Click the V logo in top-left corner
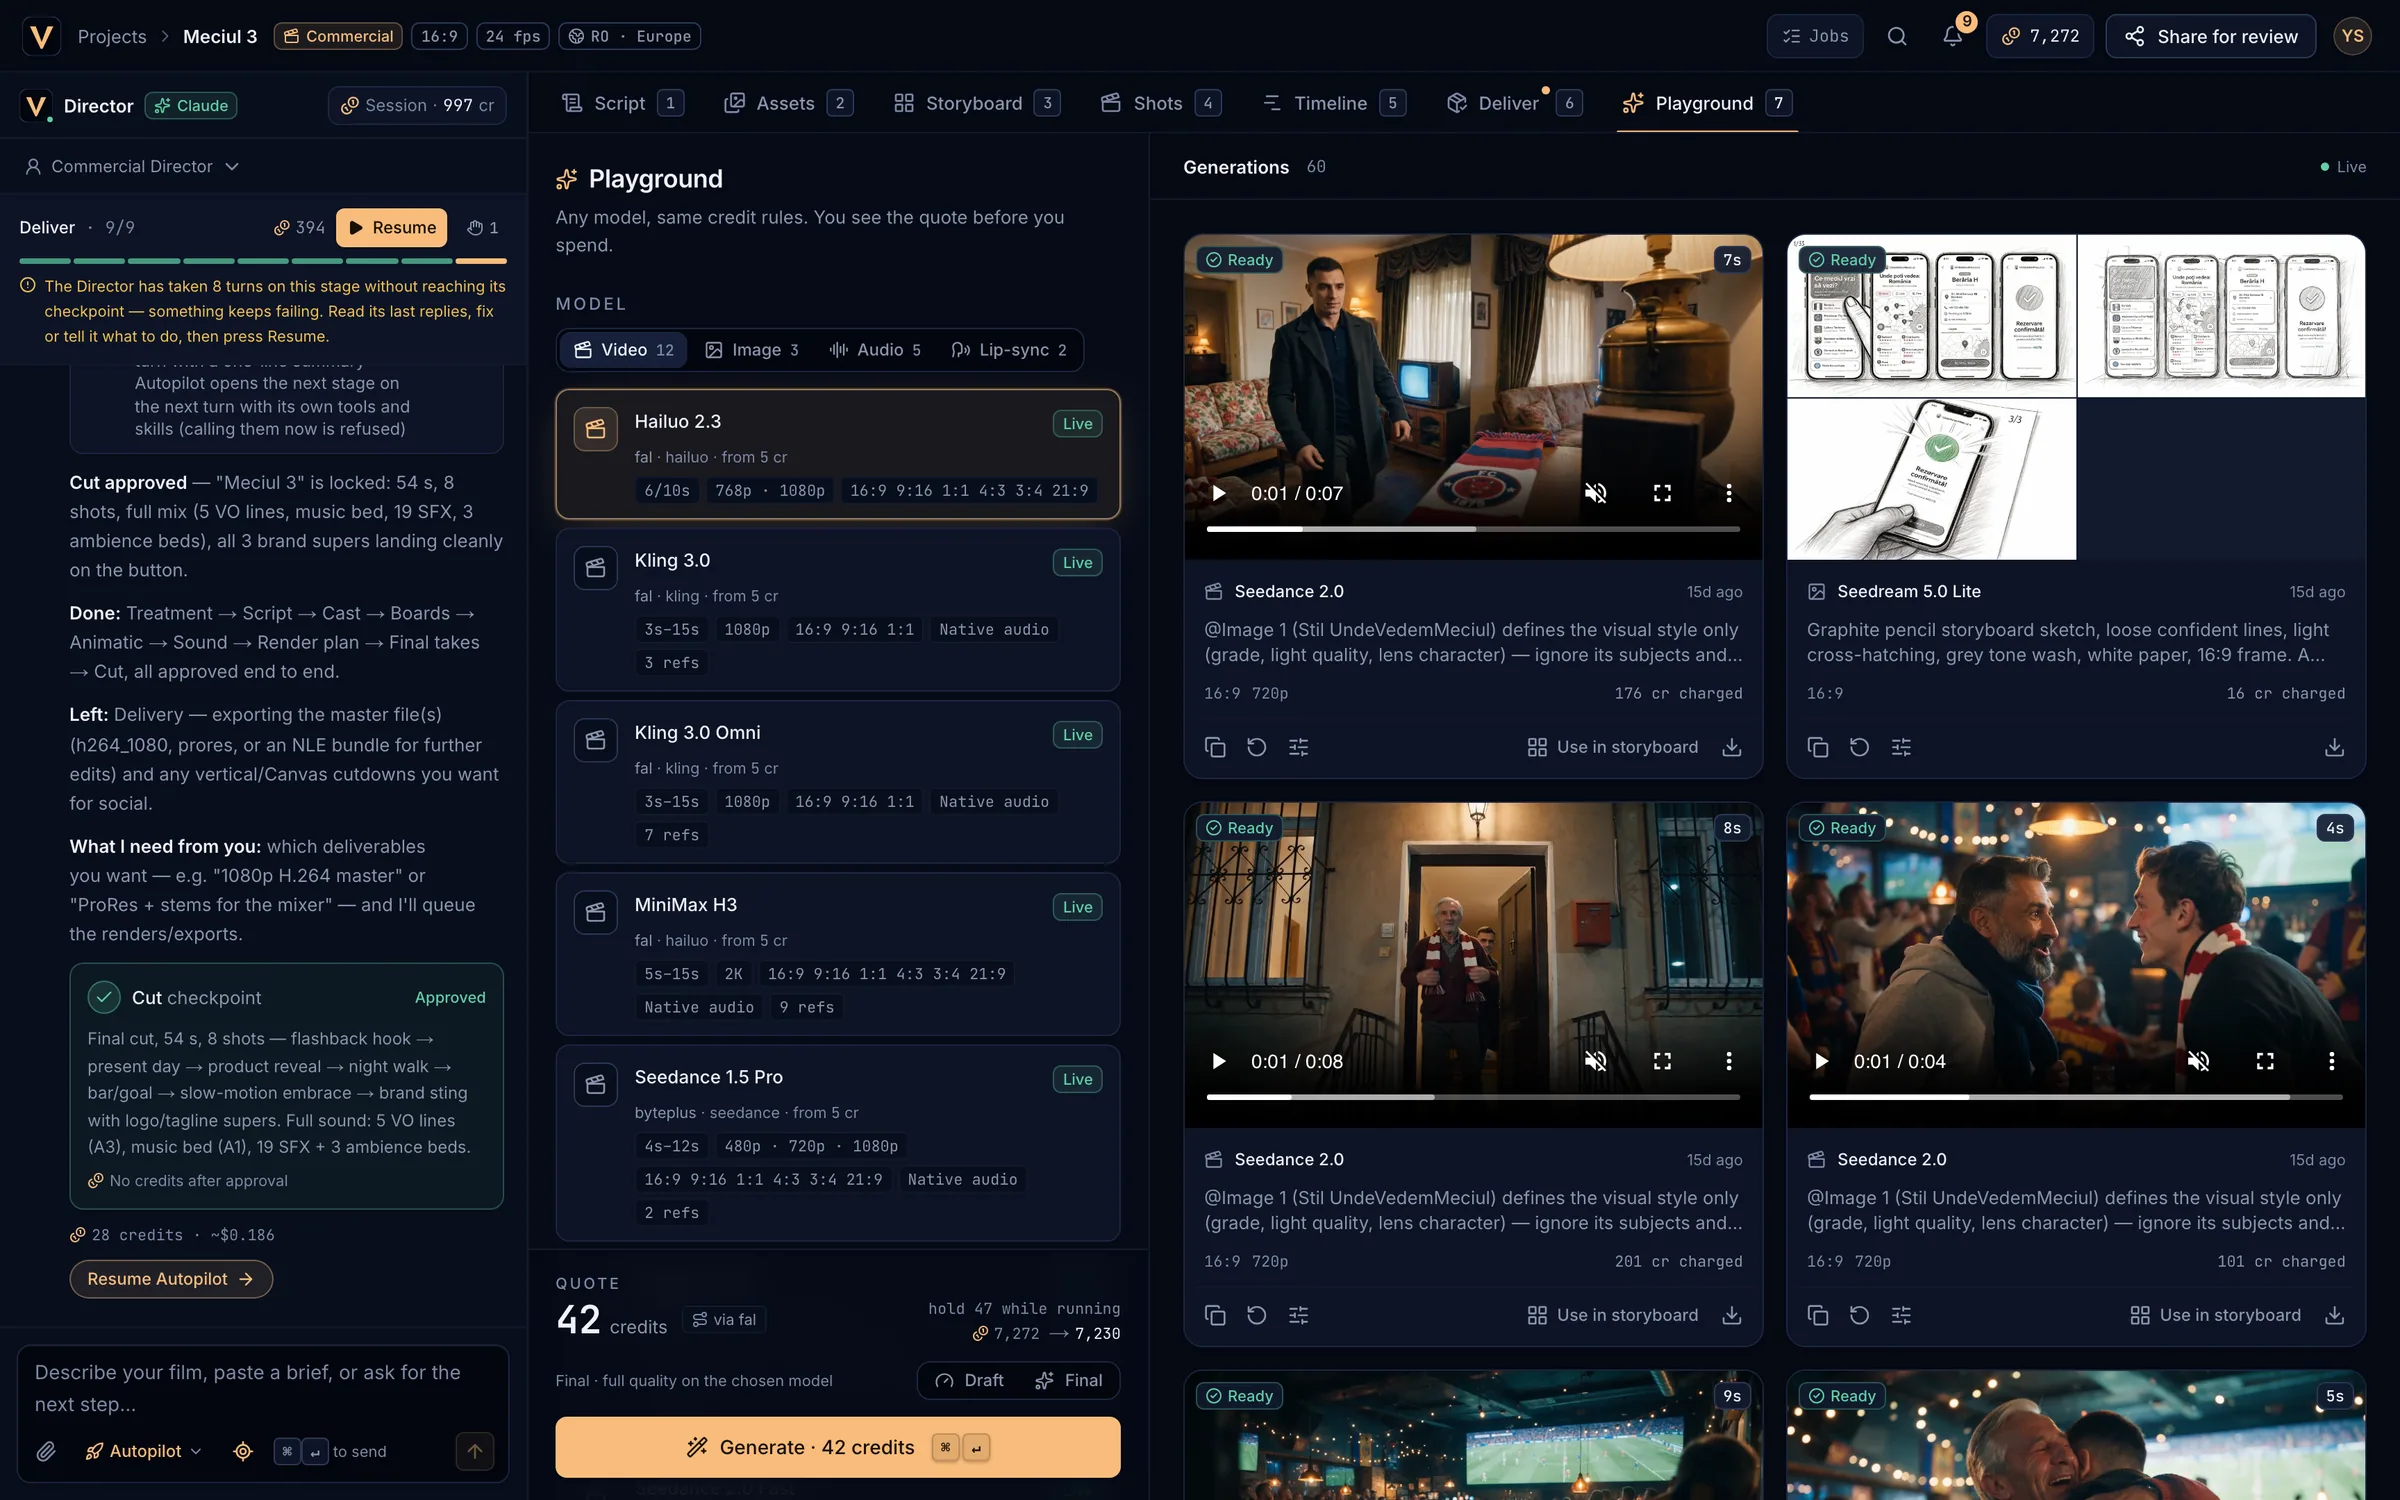The width and height of the screenshot is (2400, 1500). 41,37
